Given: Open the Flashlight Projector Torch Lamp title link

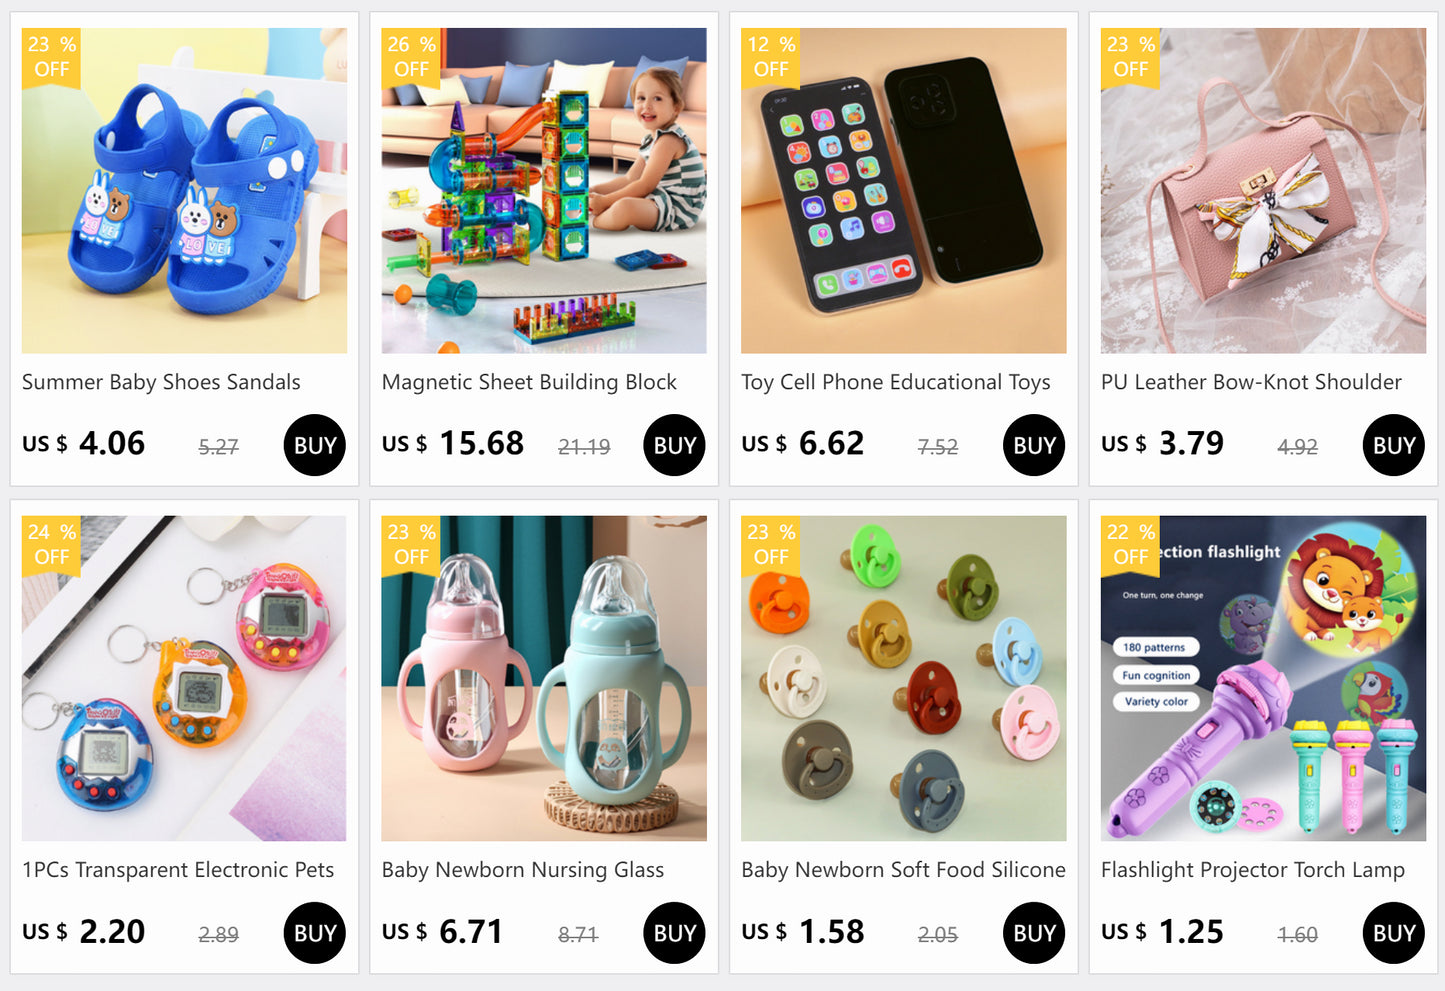Looking at the screenshot, I should (1253, 870).
